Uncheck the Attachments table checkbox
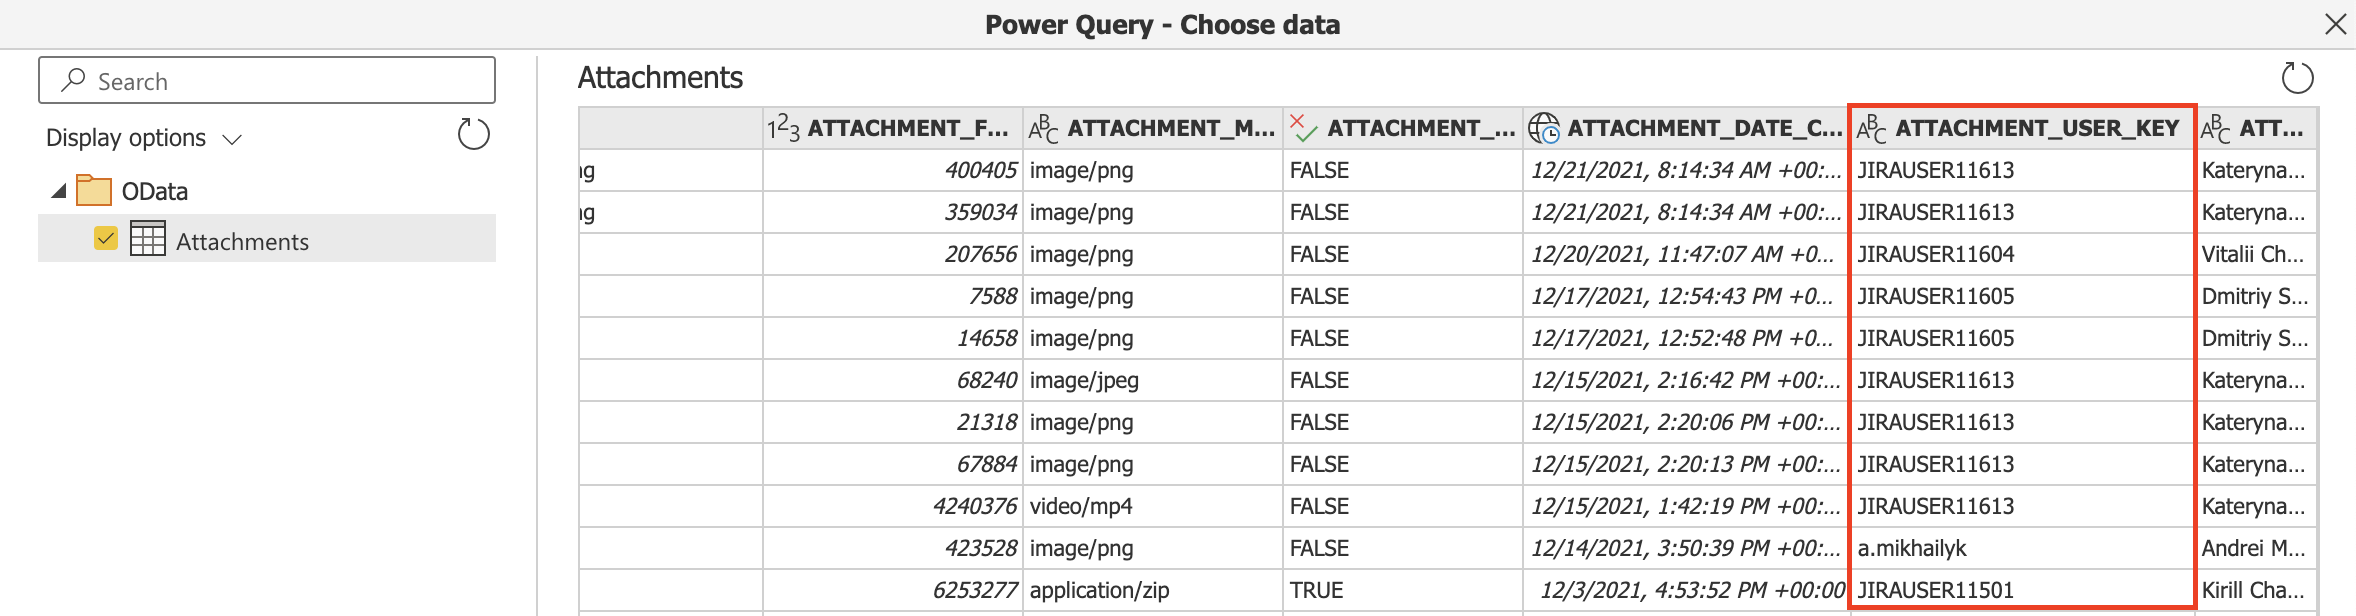 pyautogui.click(x=105, y=240)
